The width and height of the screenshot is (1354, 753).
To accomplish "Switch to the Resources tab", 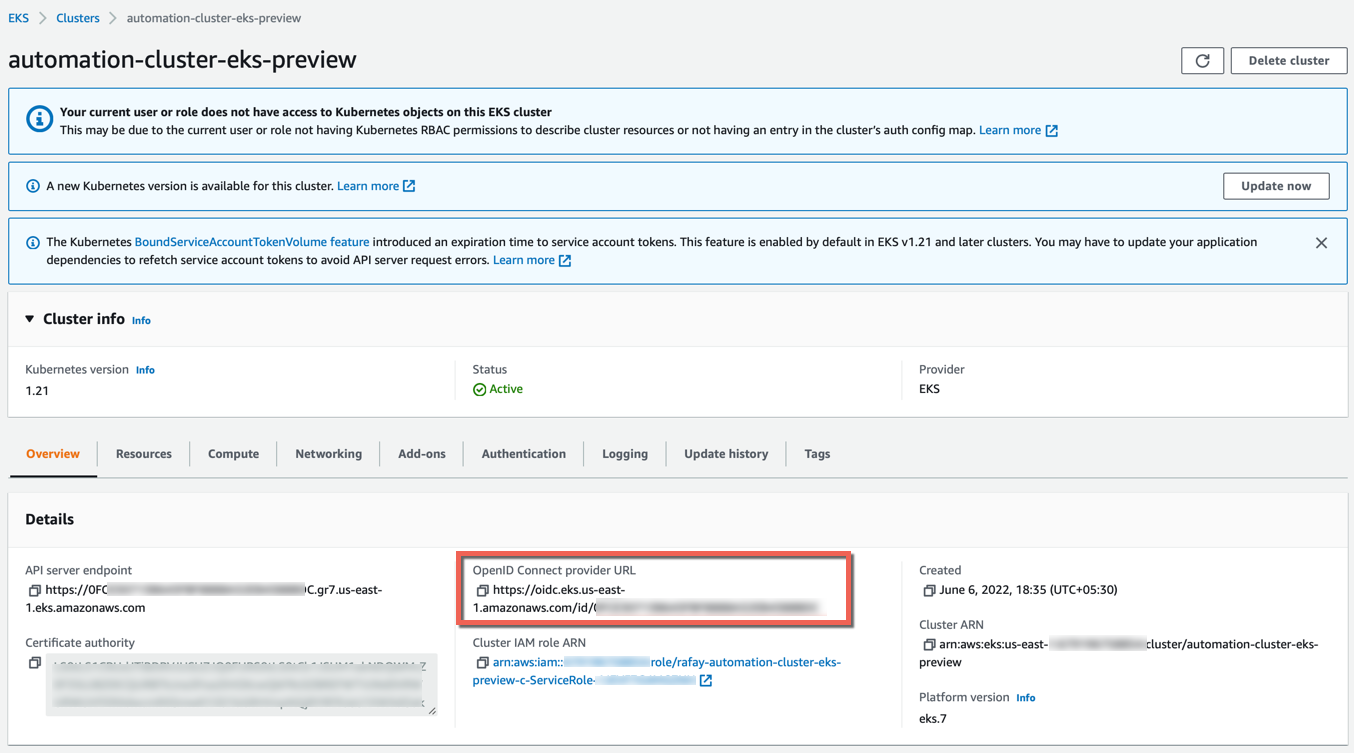I will (x=144, y=454).
